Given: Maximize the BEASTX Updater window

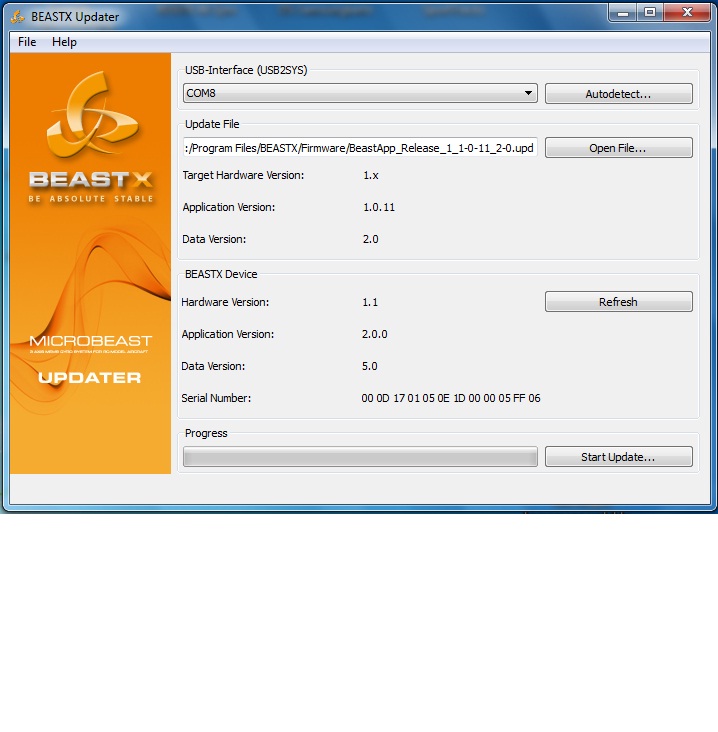Looking at the screenshot, I should click(x=650, y=12).
